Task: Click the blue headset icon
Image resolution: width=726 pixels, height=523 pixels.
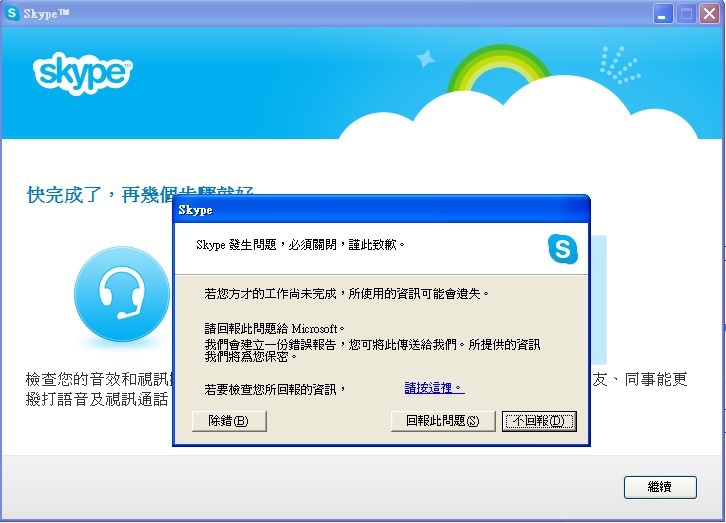Action: point(122,294)
